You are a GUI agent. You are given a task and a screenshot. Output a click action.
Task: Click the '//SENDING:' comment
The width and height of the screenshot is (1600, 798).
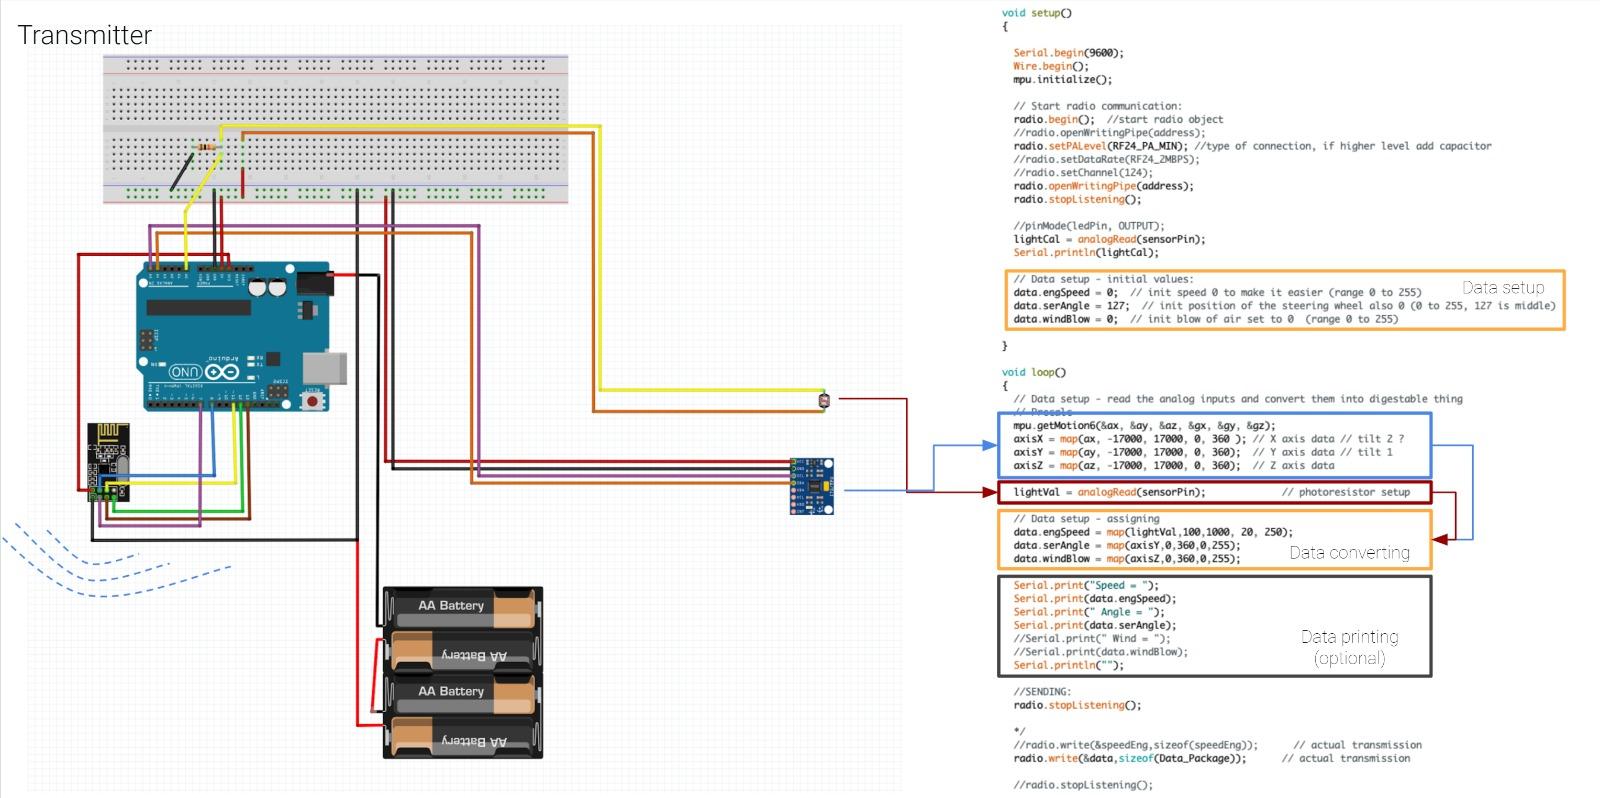(1042, 692)
